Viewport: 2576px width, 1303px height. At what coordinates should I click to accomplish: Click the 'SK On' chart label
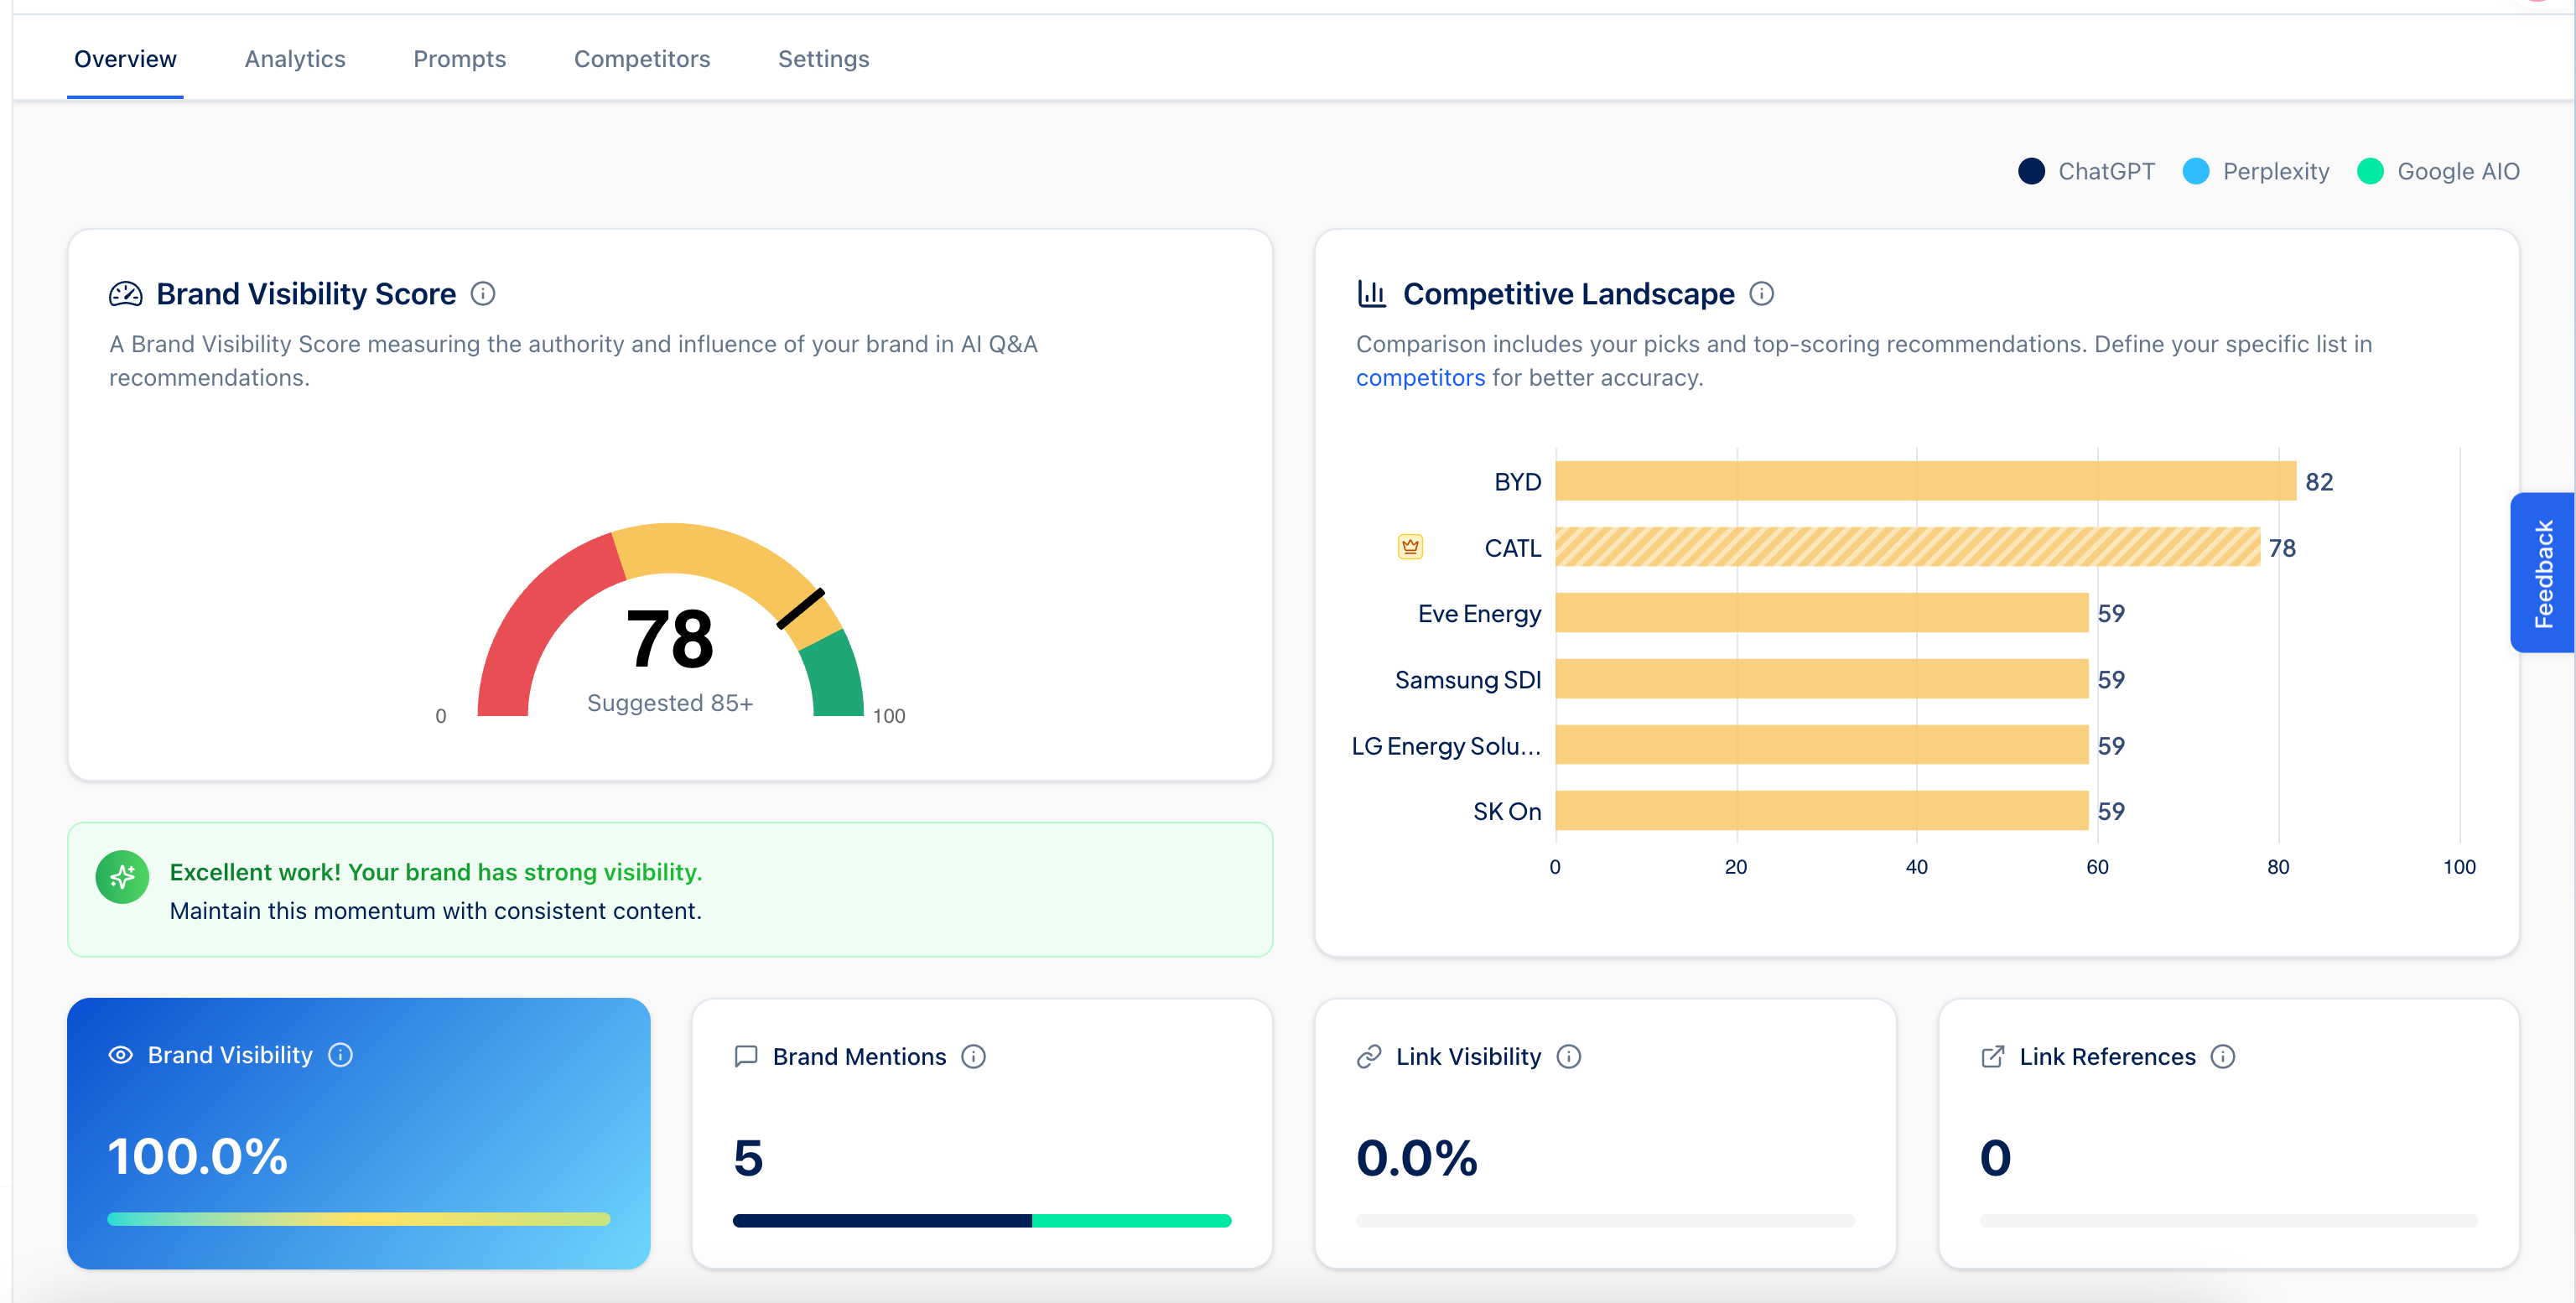click(1507, 812)
